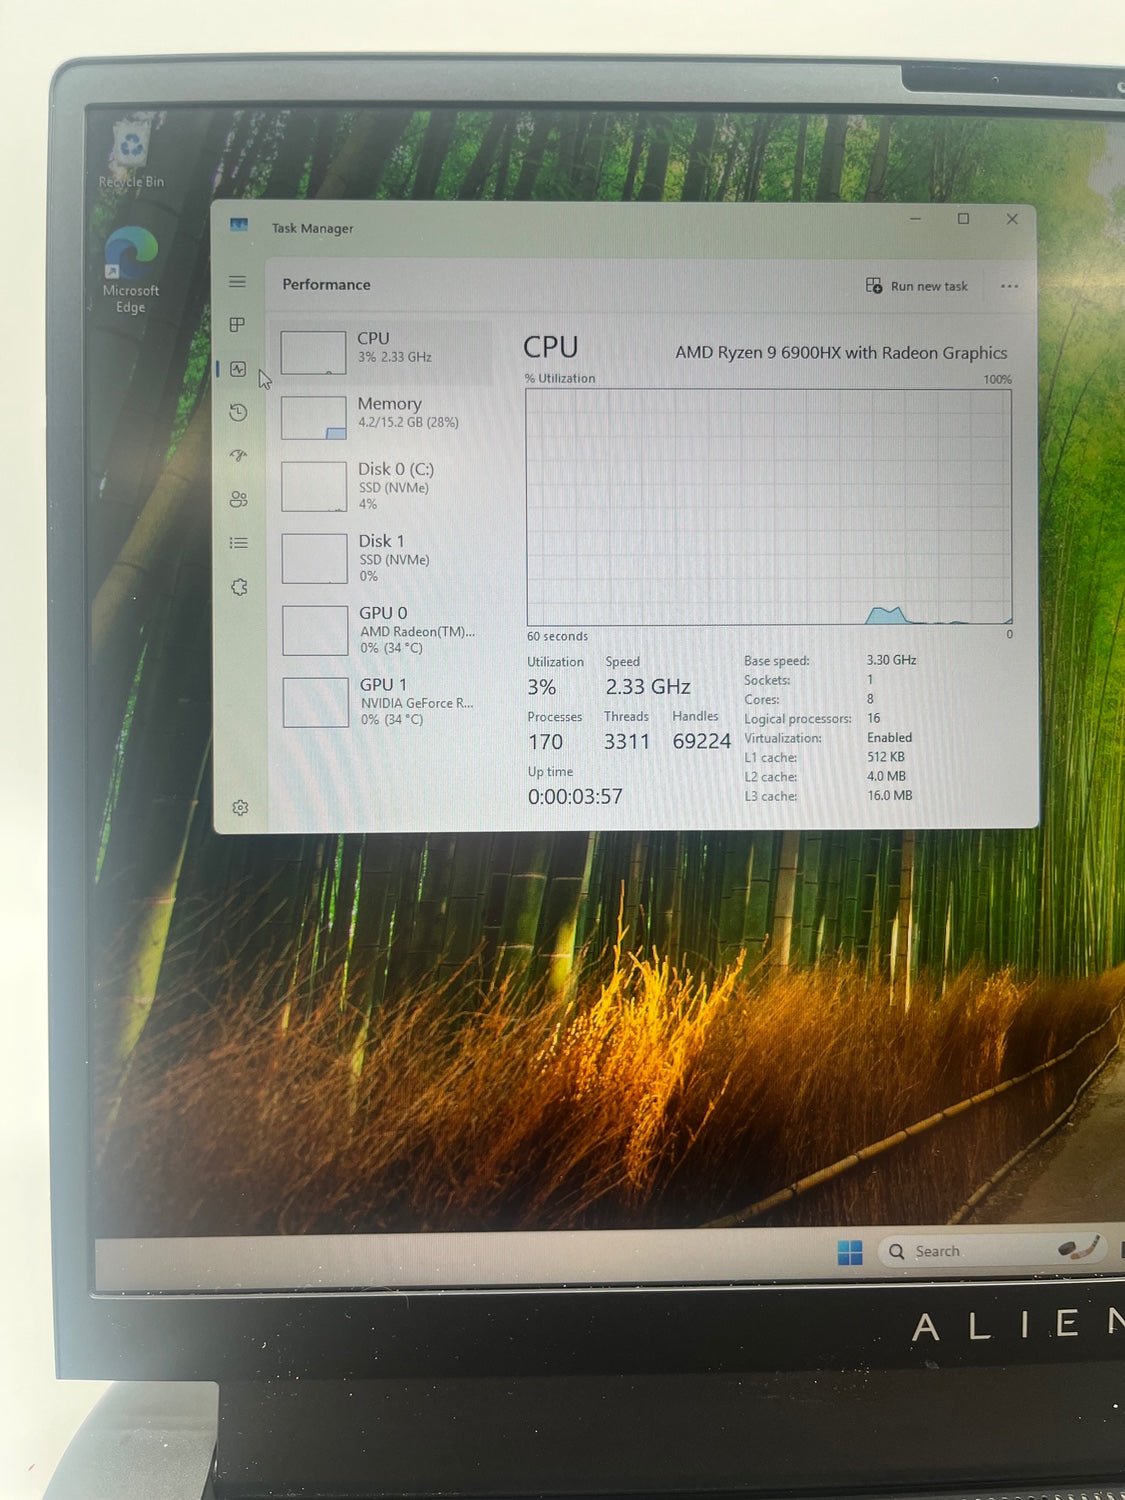Select the Performance page icon
The width and height of the screenshot is (1125, 1500).
point(238,369)
